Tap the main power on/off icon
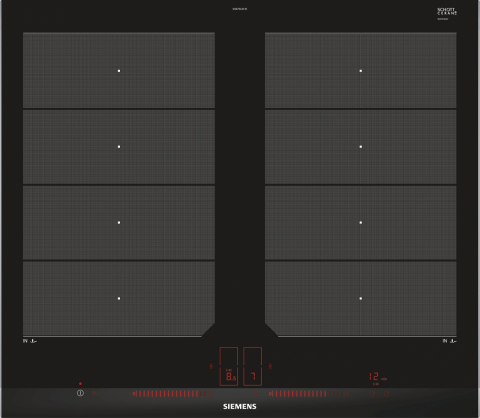This screenshot has width=480, height=418. (x=80, y=393)
